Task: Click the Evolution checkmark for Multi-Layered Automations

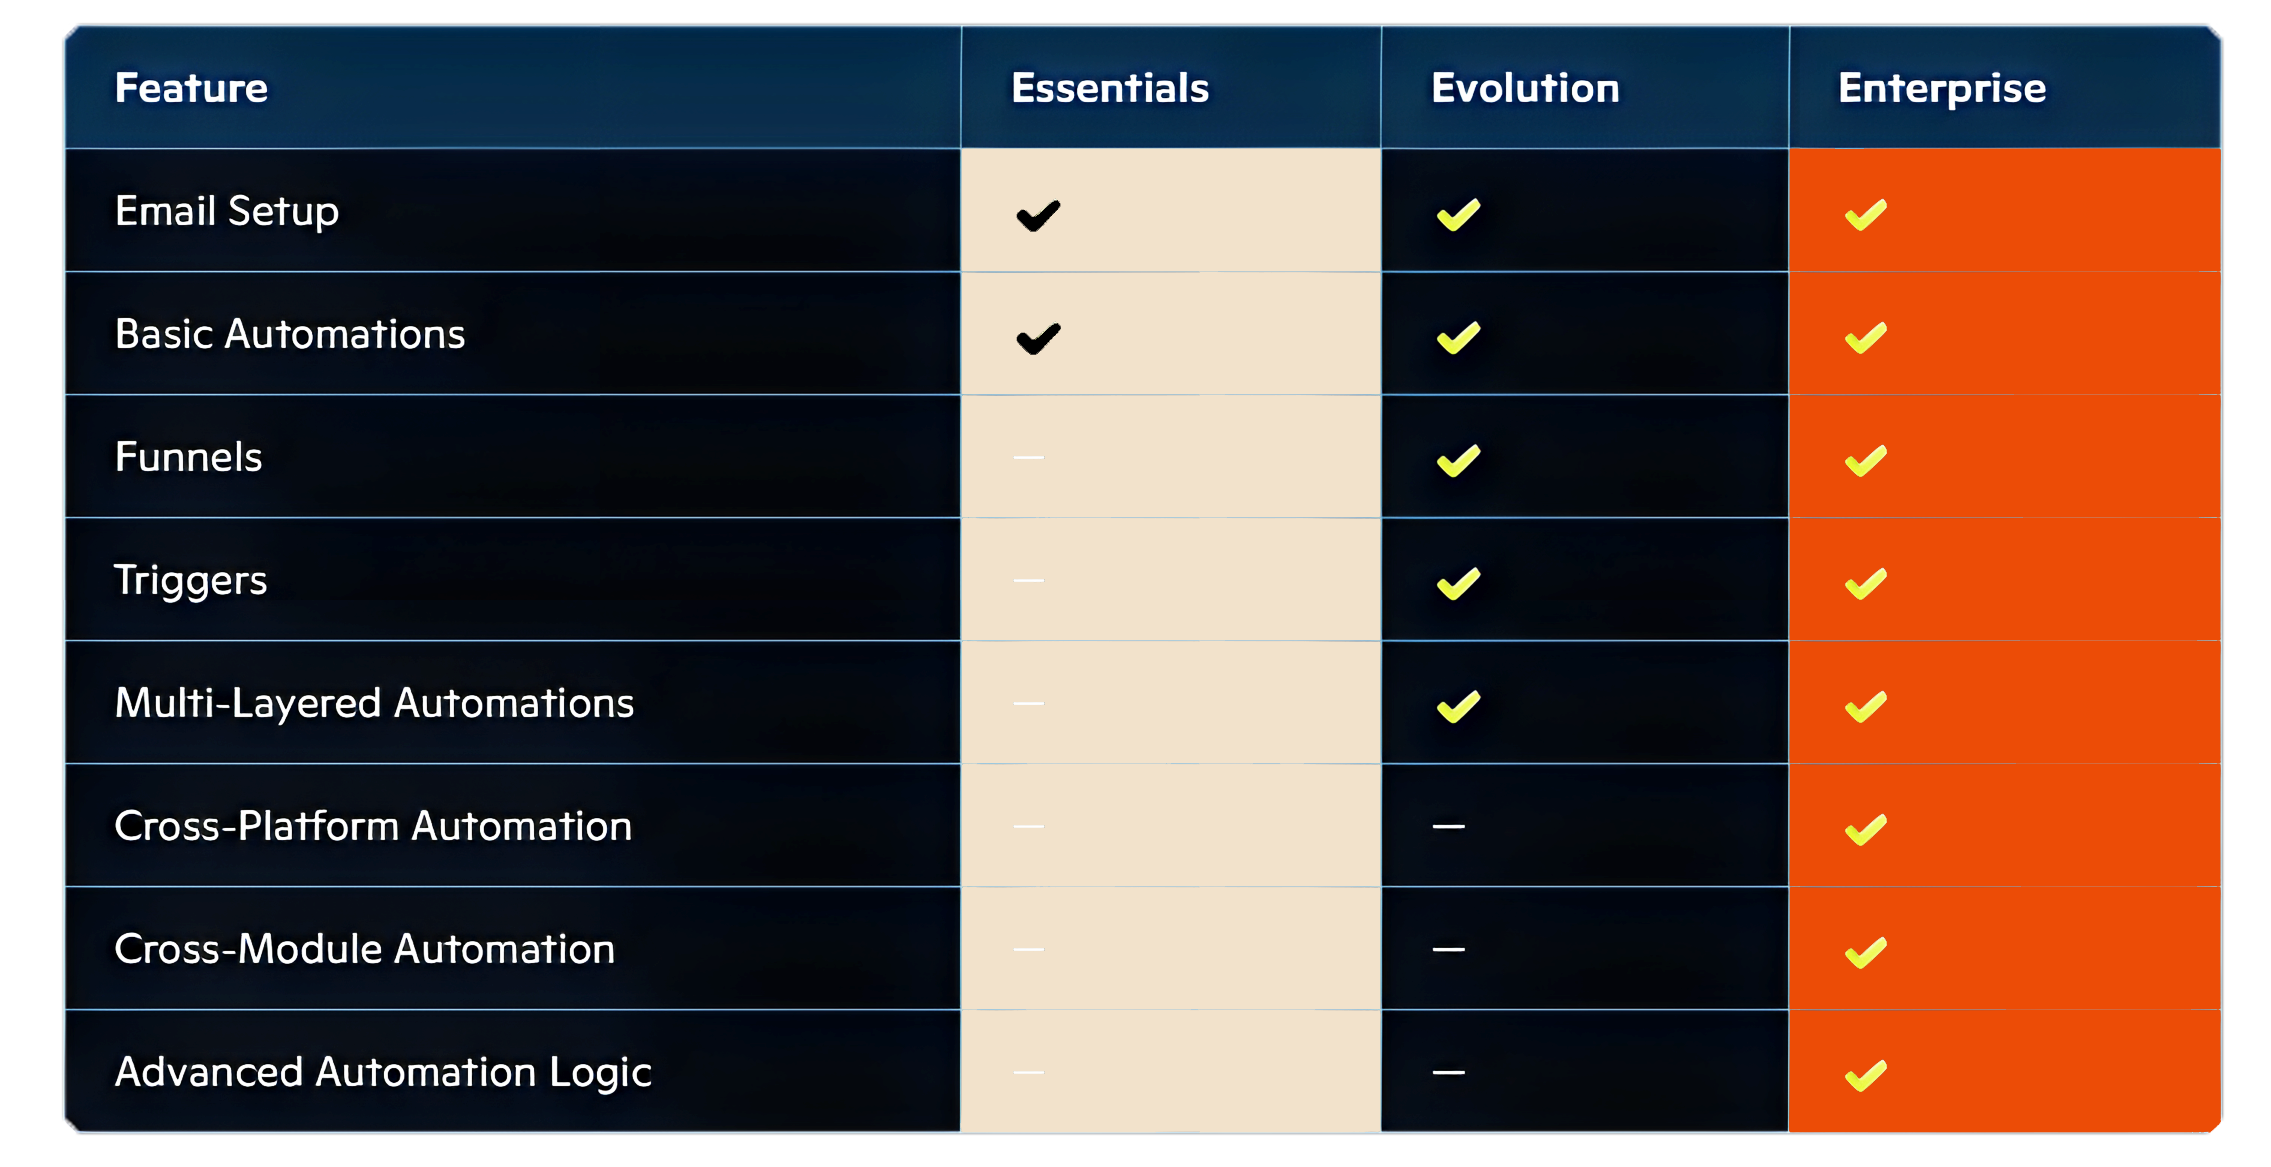Action: [1458, 707]
